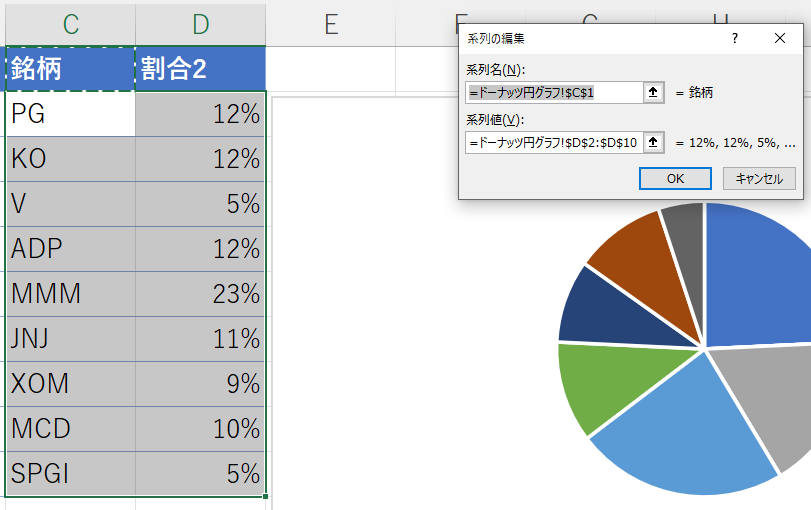Select the 5% cell next to SPGI
Viewport: 811px width, 510px height.
click(201, 474)
